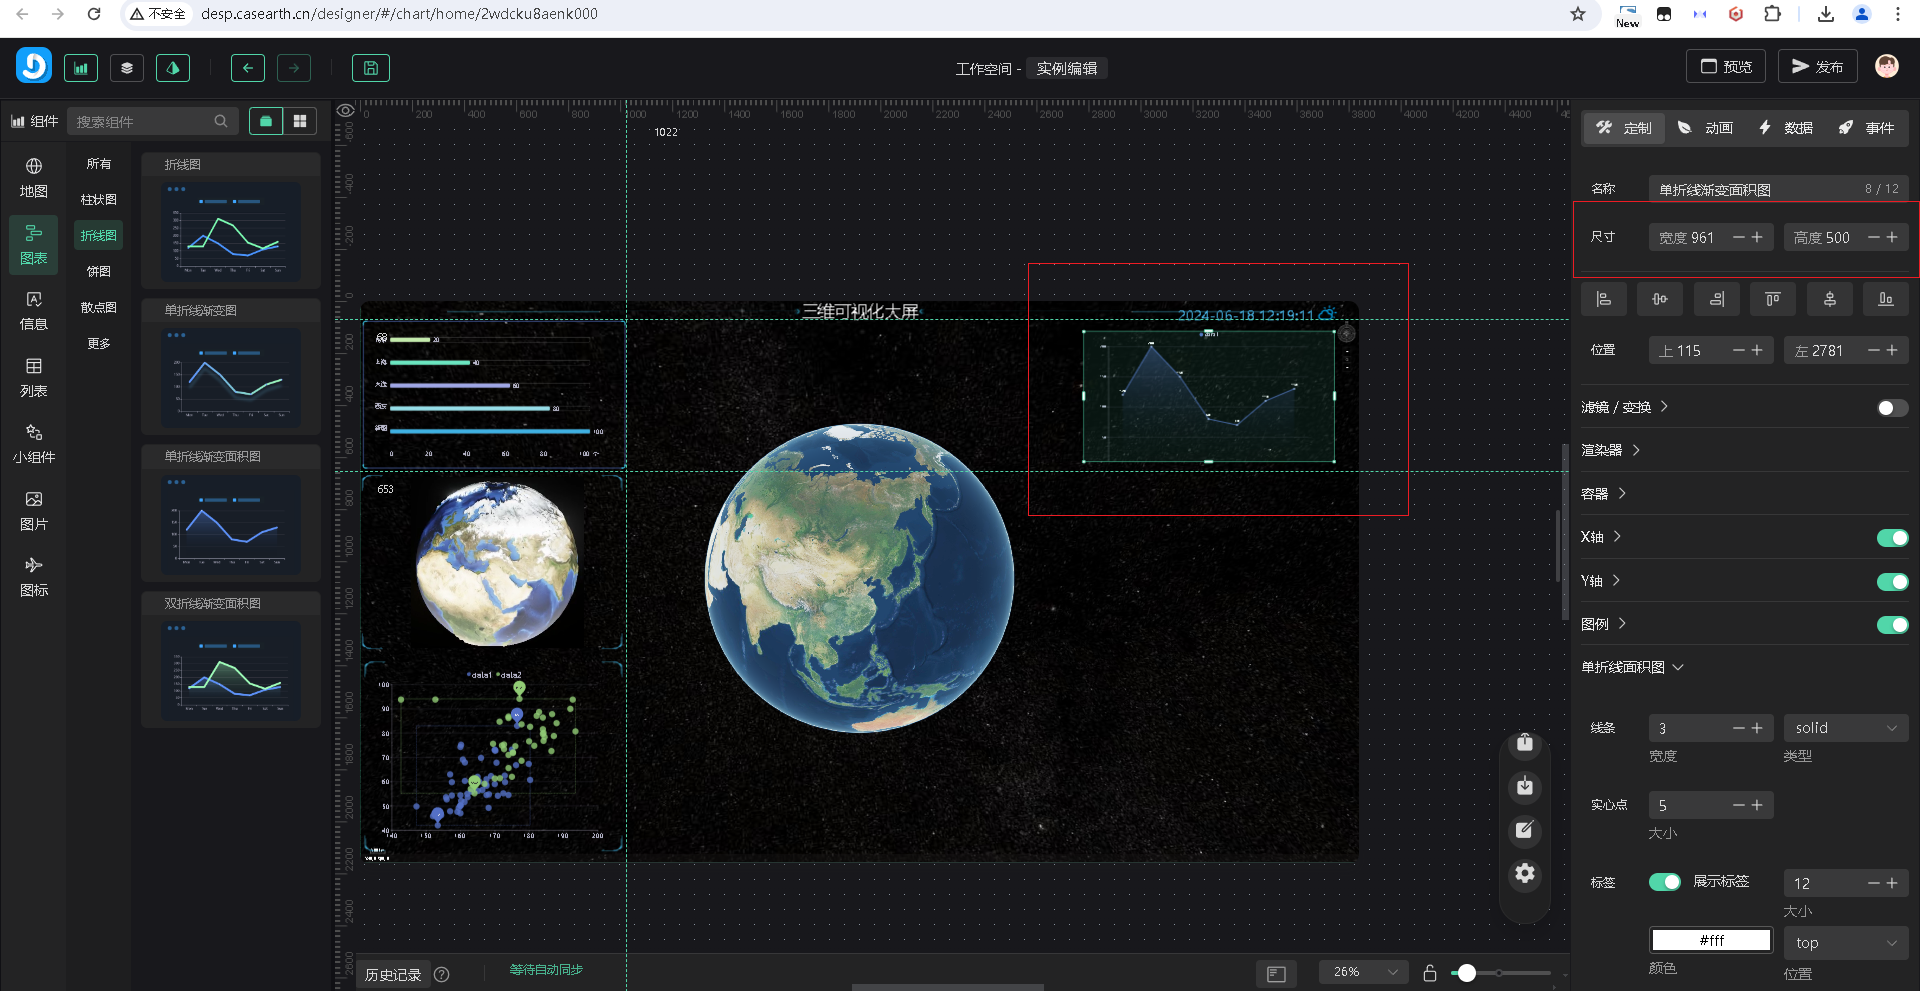This screenshot has height=991, width=1920.
Task: Open the #fff label color swatch
Action: pyautogui.click(x=1710, y=941)
